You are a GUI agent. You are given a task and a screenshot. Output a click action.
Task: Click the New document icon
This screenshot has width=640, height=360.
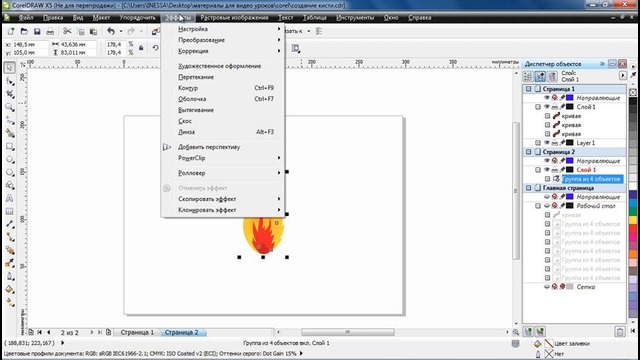point(11,31)
